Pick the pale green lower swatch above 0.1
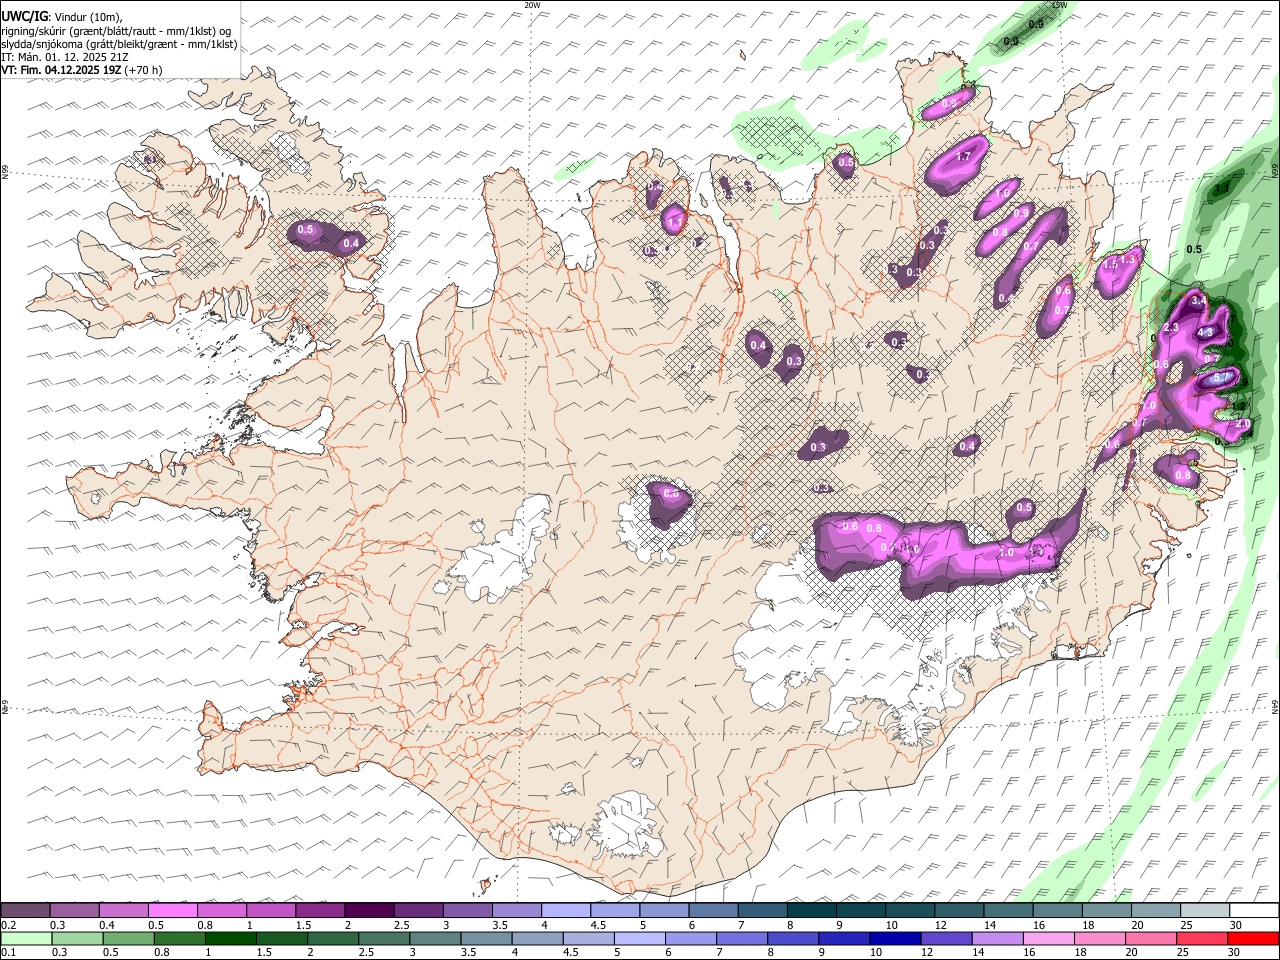 pos(26,938)
